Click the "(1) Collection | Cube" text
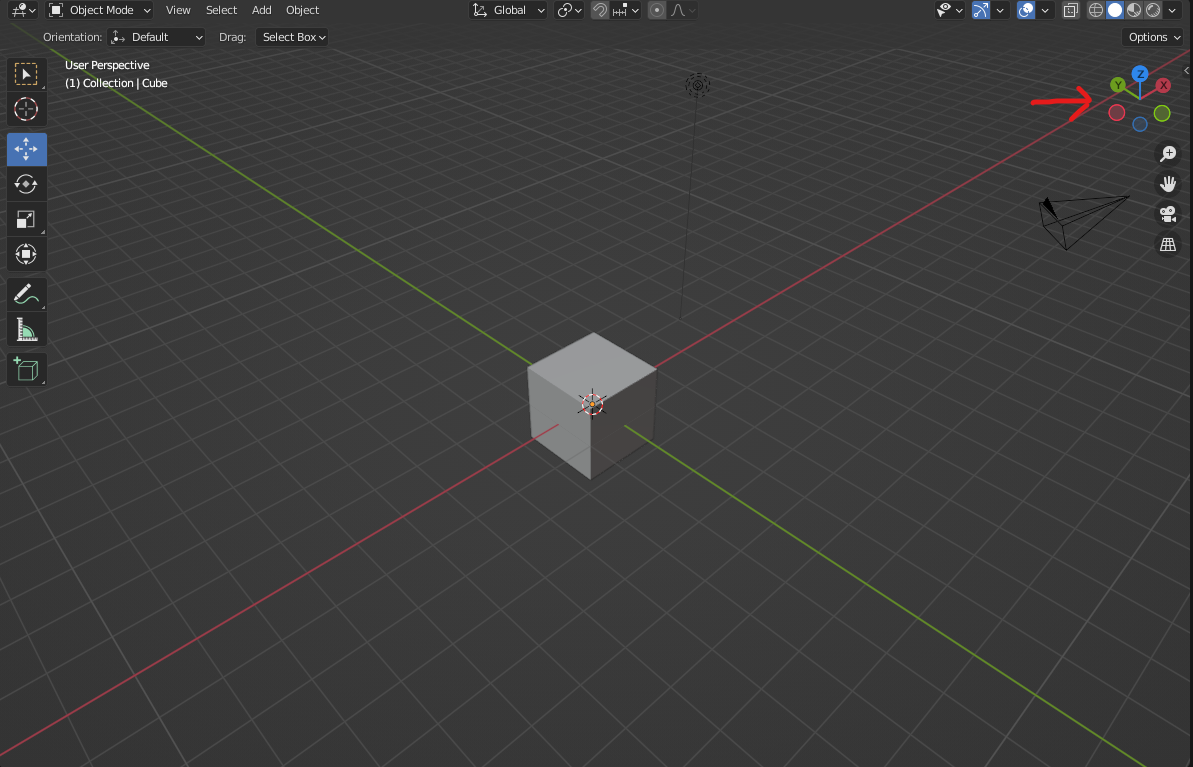This screenshot has height=767, width=1193. [116, 84]
